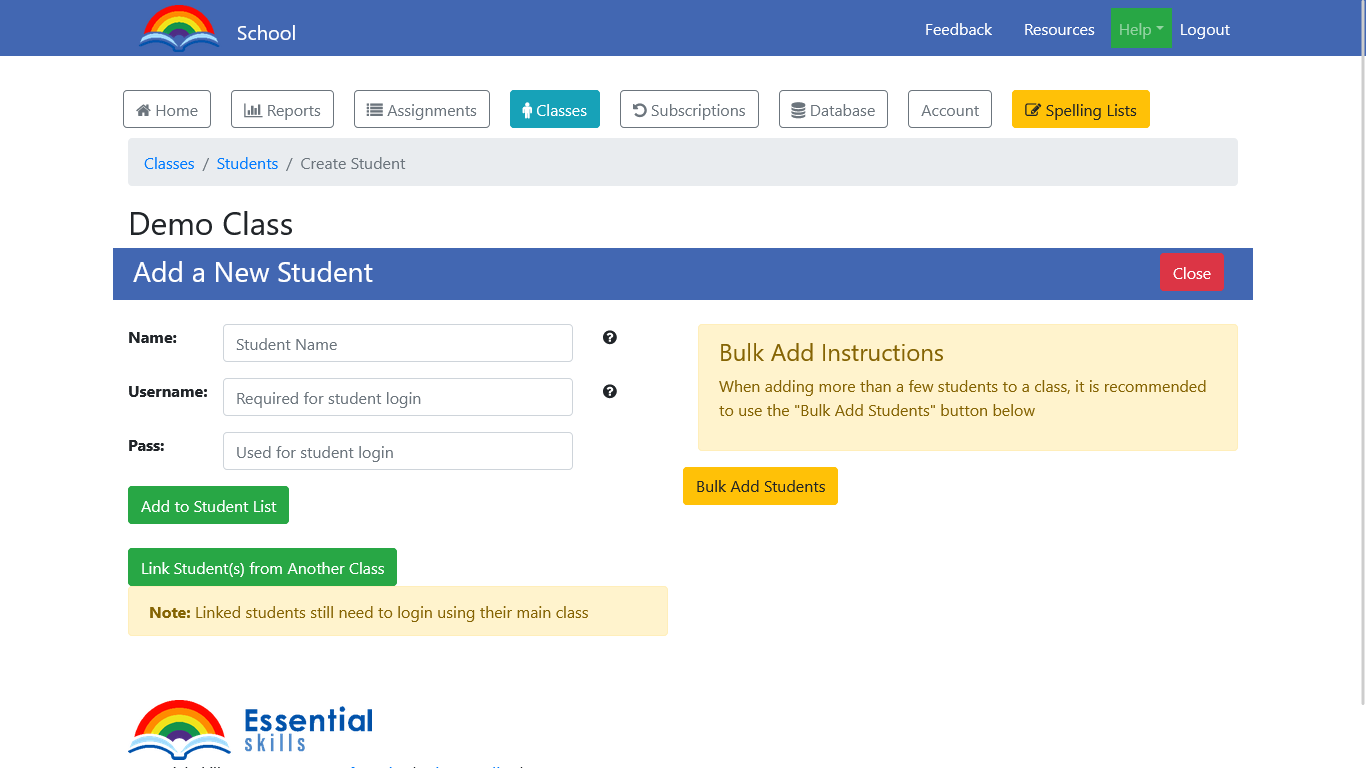The image size is (1366, 768).
Task: Click the Demo Class heading
Action: pos(211,224)
